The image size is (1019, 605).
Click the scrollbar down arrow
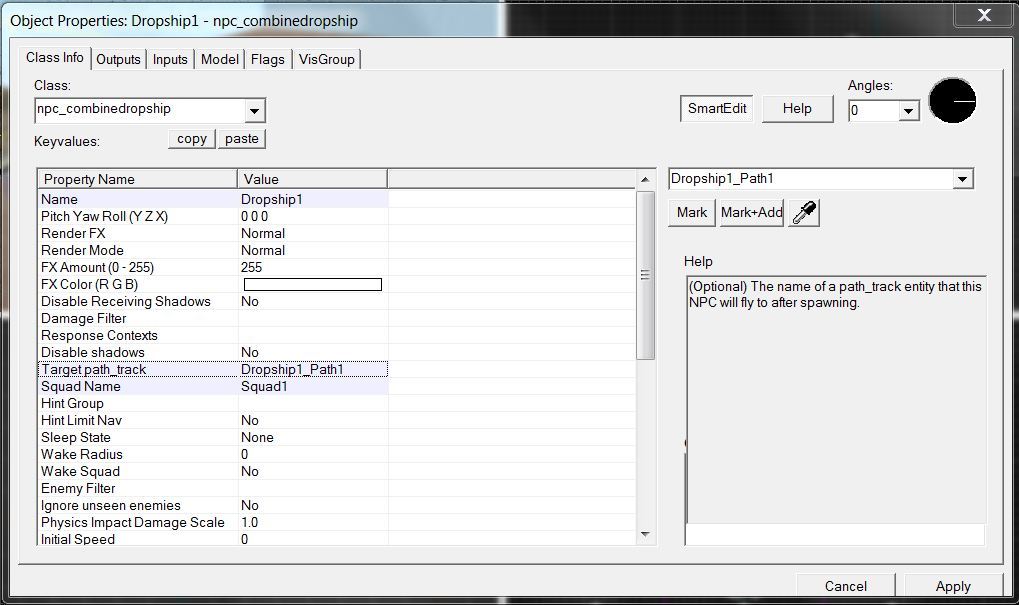pos(645,535)
